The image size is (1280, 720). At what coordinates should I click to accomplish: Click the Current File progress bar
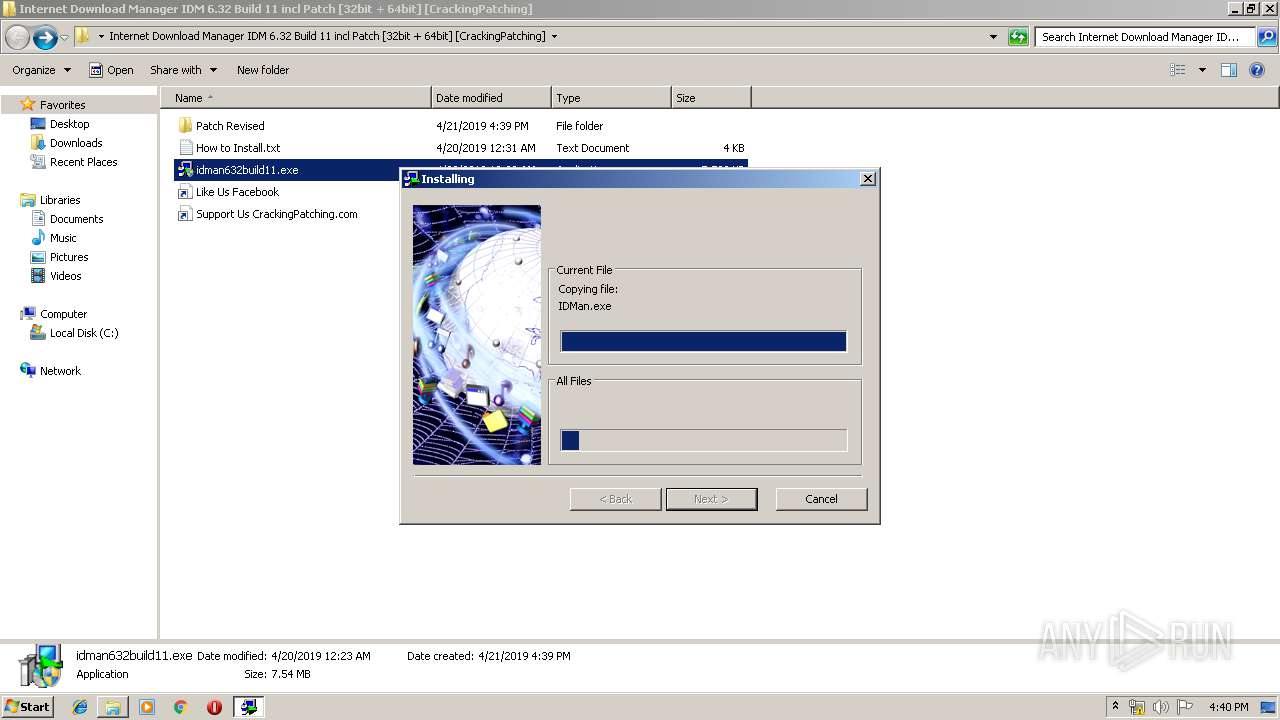703,342
